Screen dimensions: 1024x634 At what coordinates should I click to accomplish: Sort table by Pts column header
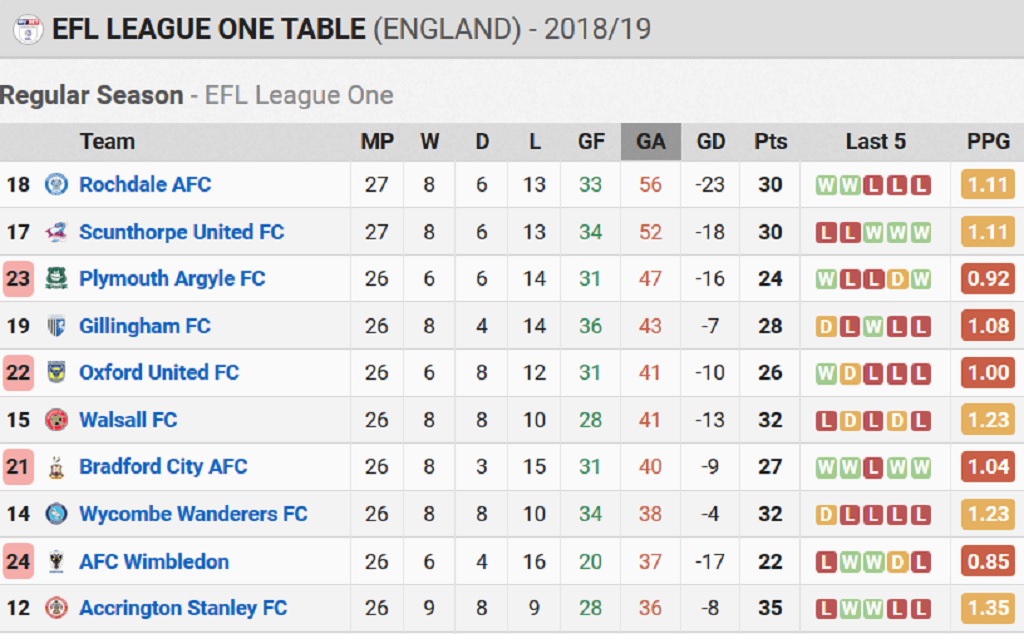[x=771, y=142]
